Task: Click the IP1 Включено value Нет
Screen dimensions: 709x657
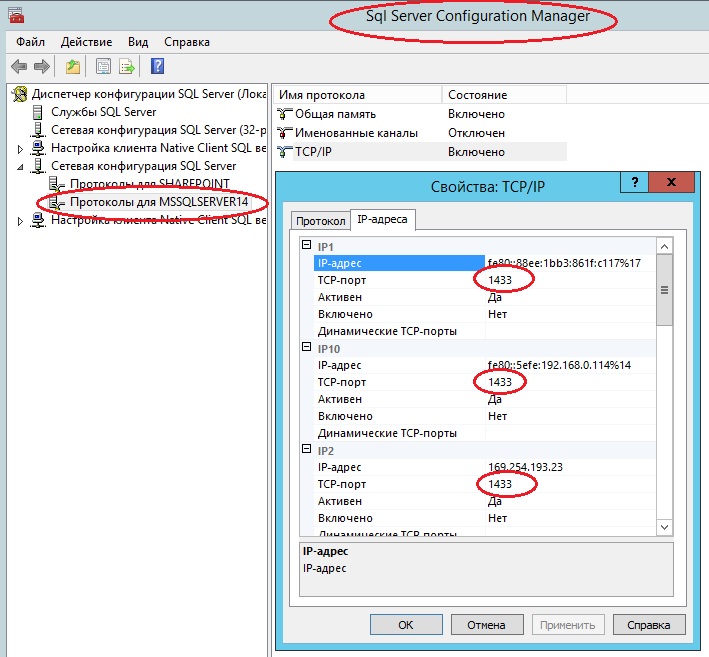Action: [497, 314]
